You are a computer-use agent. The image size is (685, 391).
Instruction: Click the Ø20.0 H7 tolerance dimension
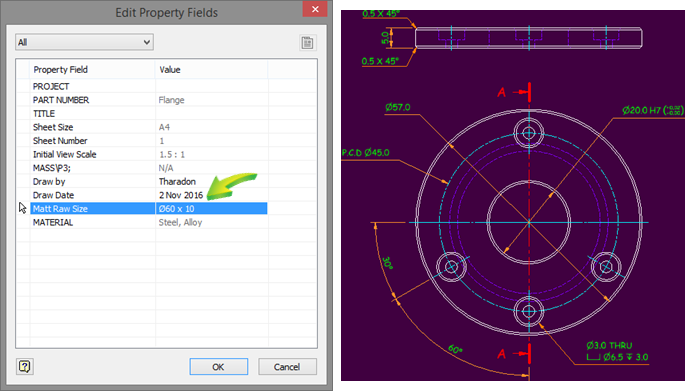tap(653, 110)
